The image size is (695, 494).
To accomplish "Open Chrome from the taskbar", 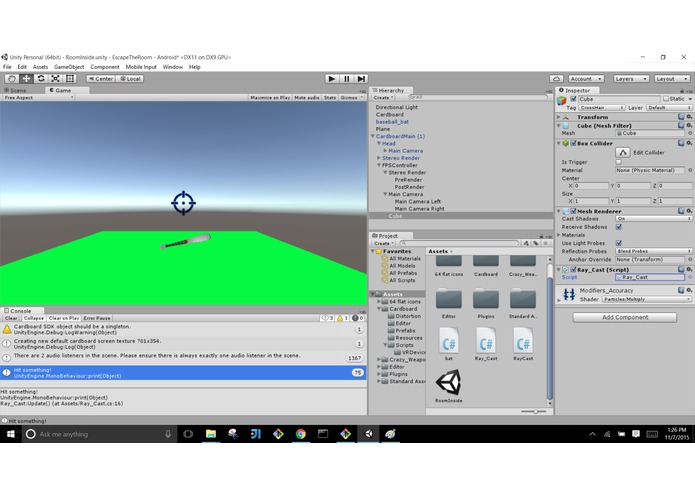I will coord(301,434).
